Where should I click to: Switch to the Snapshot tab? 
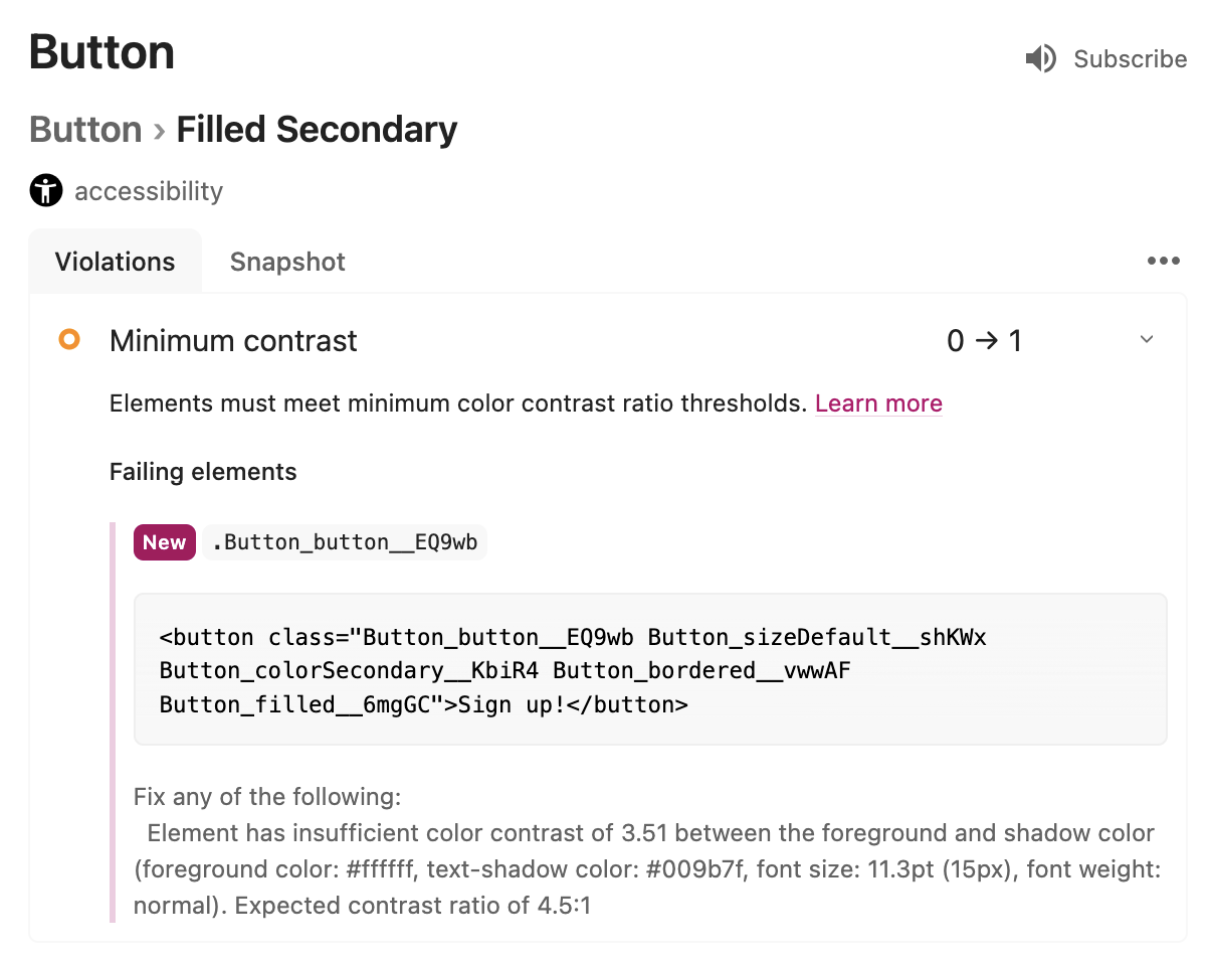[x=287, y=261]
